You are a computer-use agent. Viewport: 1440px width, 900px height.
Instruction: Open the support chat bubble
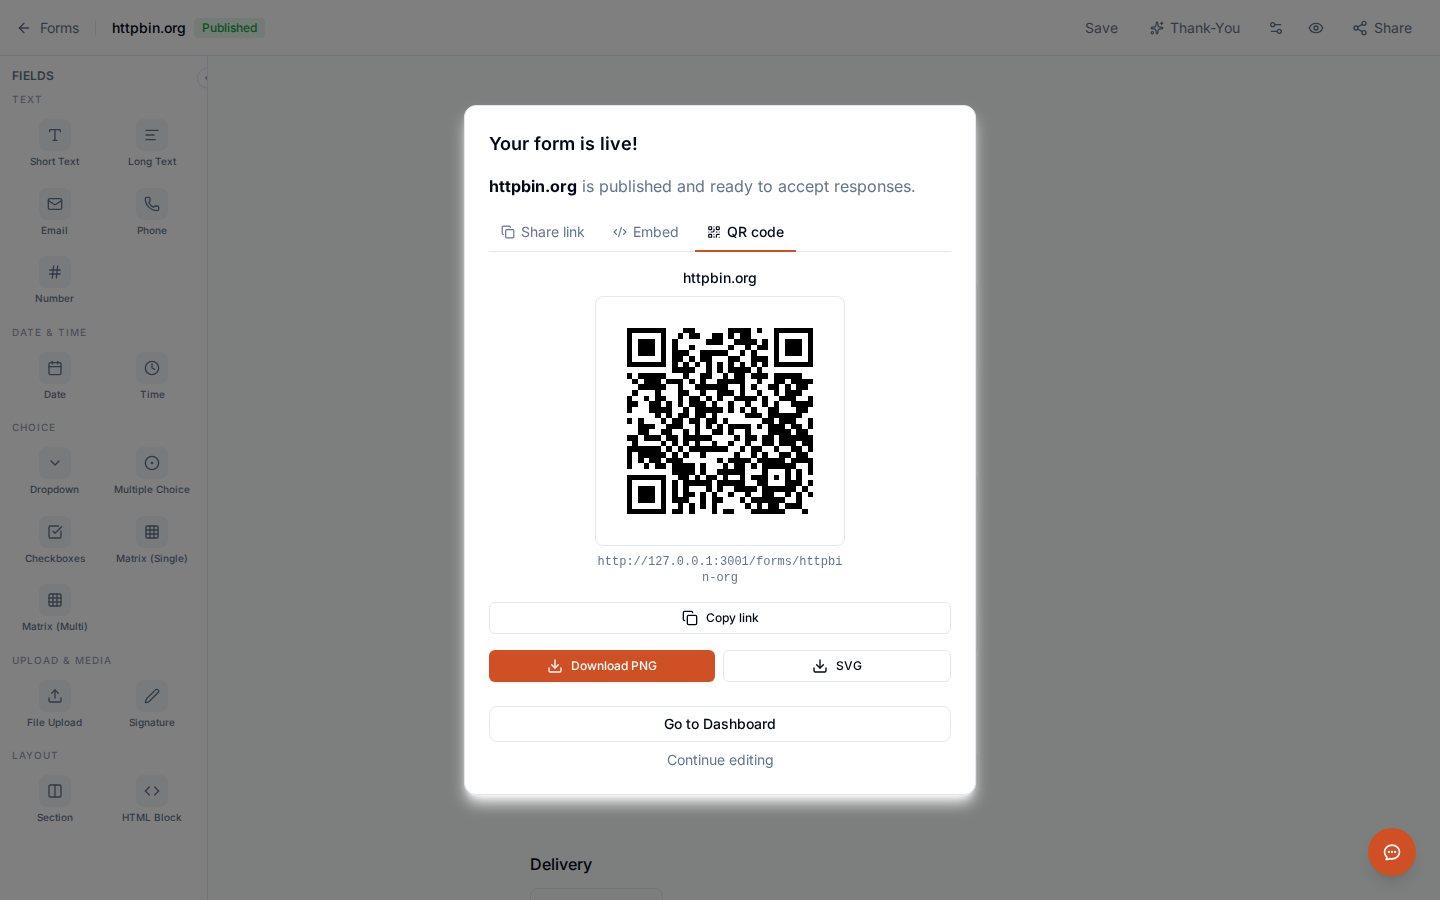[x=1392, y=853]
